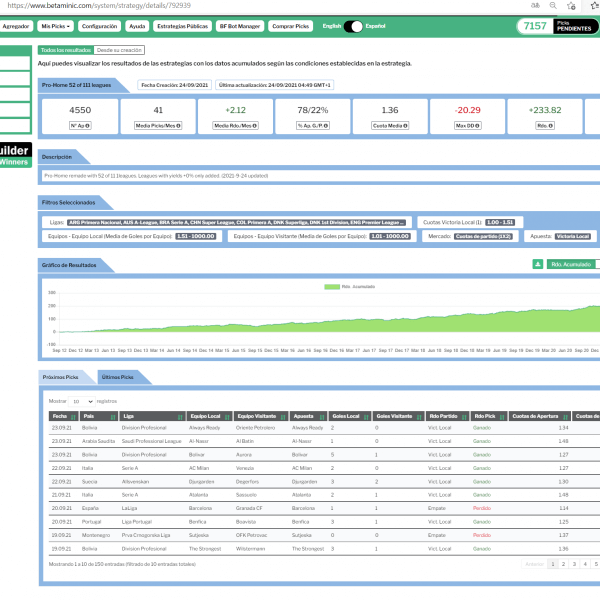Viewport: 600px width, 600px height.
Task: Go to results page 4
Action: (585, 564)
